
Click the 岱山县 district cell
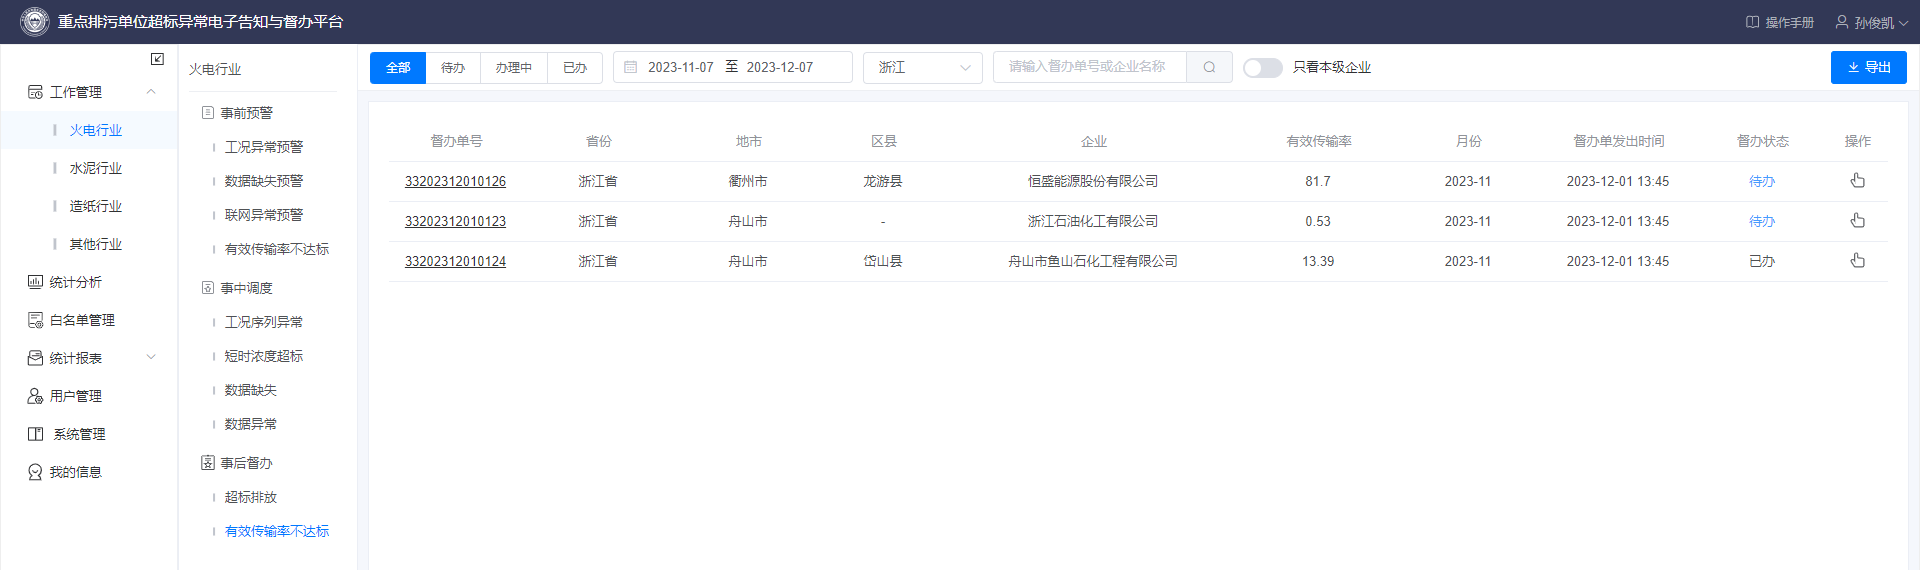(883, 261)
